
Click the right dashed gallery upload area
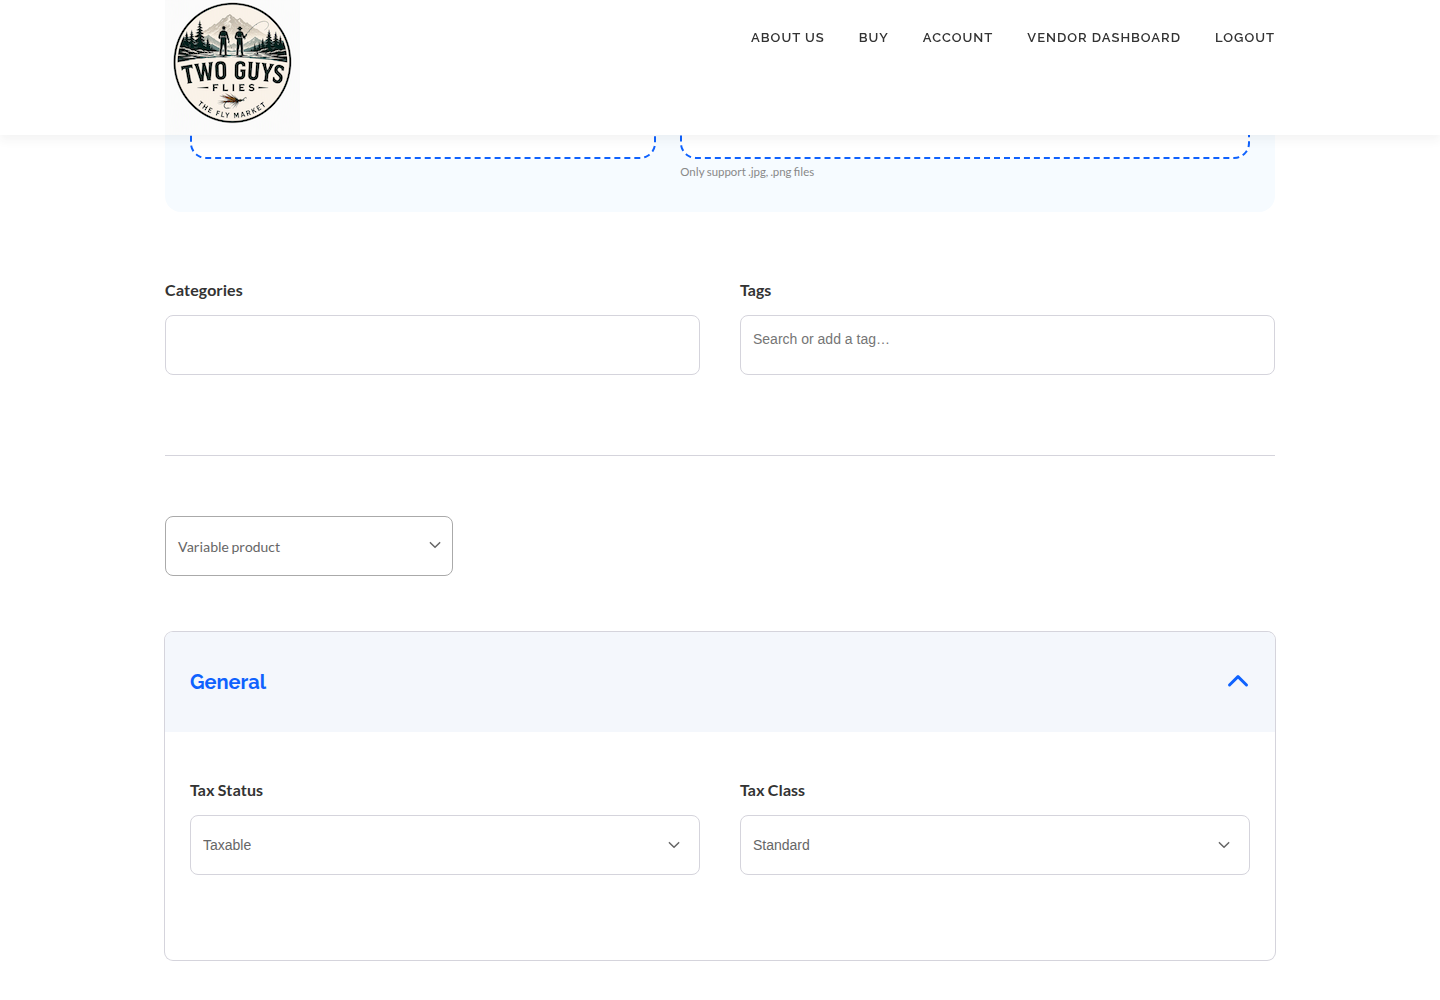[x=965, y=147]
